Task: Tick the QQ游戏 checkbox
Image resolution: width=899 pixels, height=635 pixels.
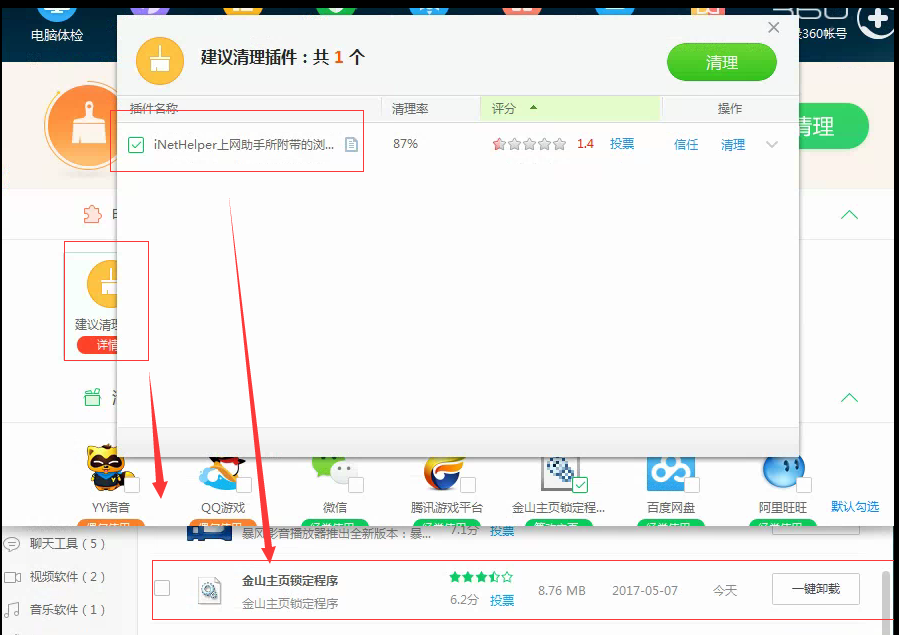Action: pos(244,485)
